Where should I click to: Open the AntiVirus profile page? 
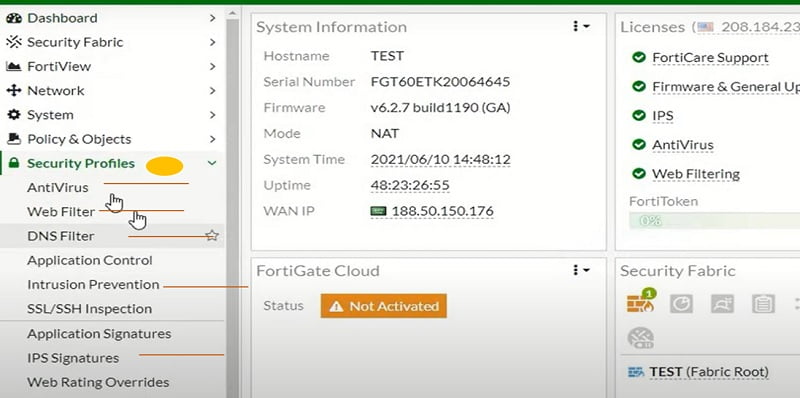pyautogui.click(x=58, y=187)
